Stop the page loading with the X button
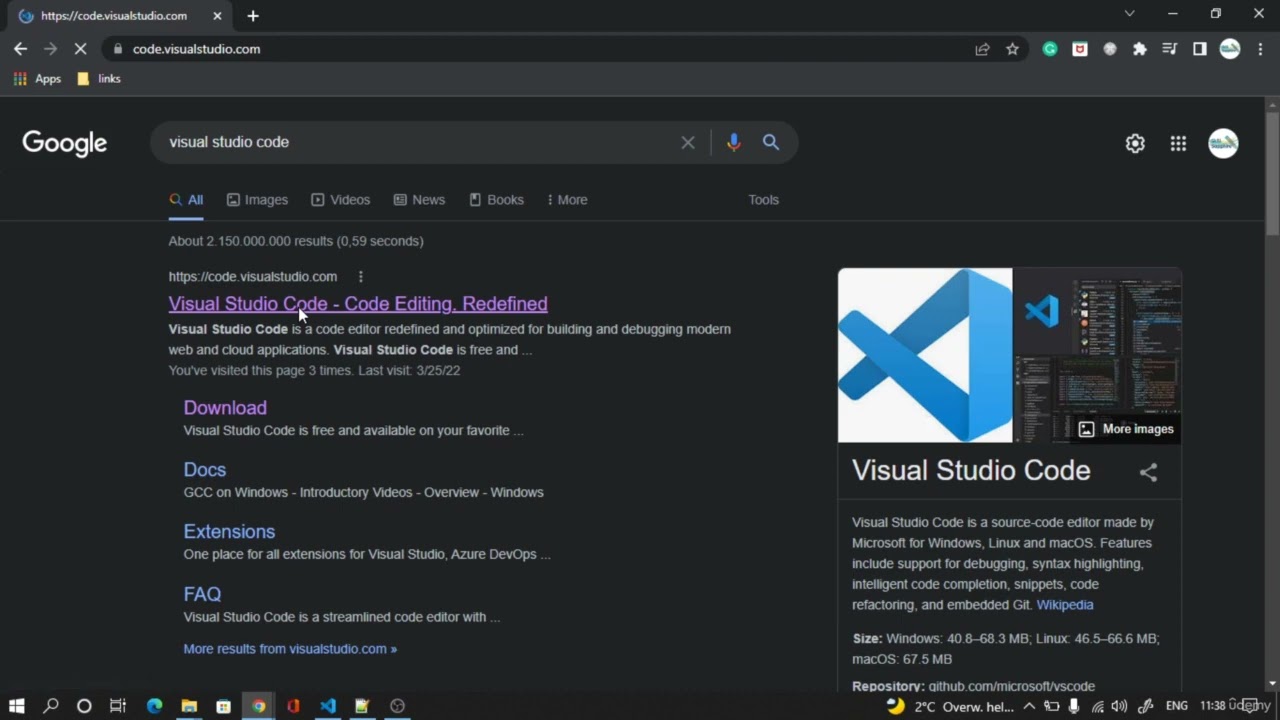1280x720 pixels. point(80,49)
